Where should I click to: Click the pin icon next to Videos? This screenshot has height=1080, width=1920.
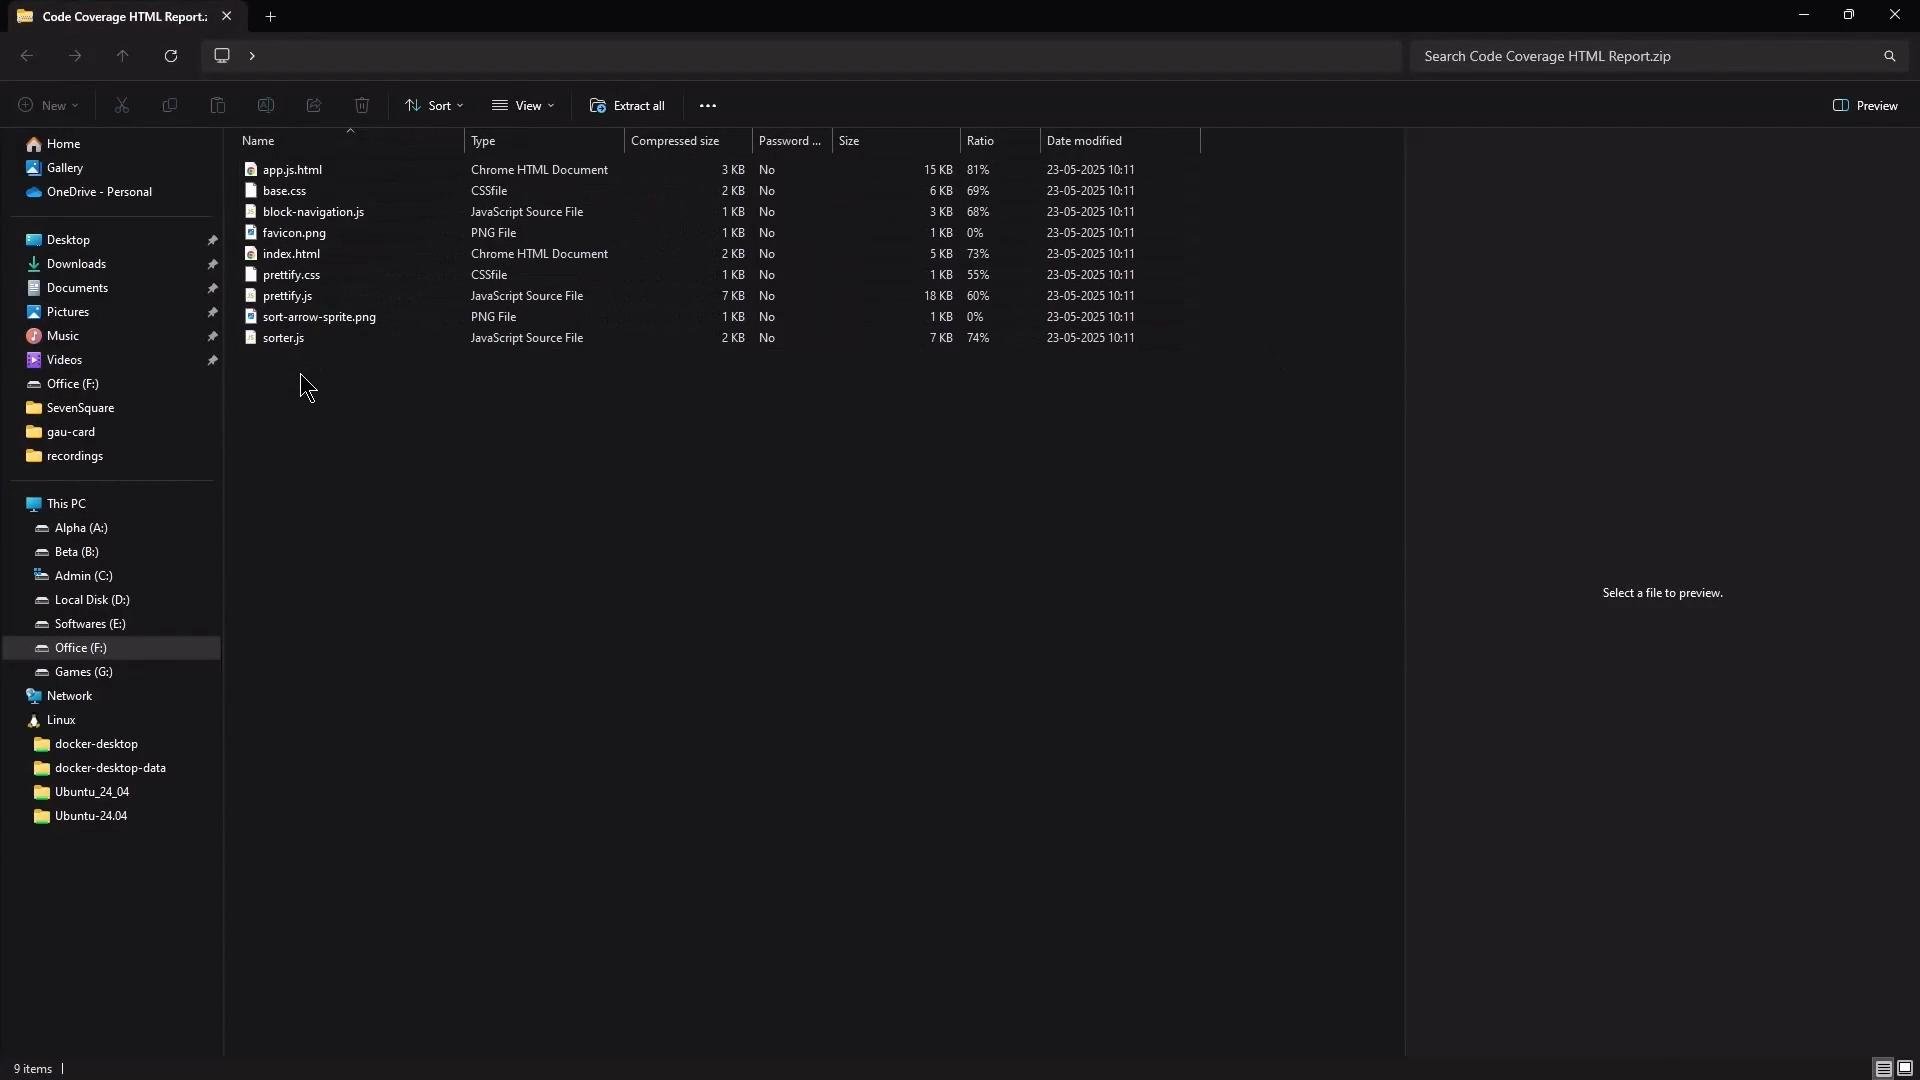tap(212, 360)
